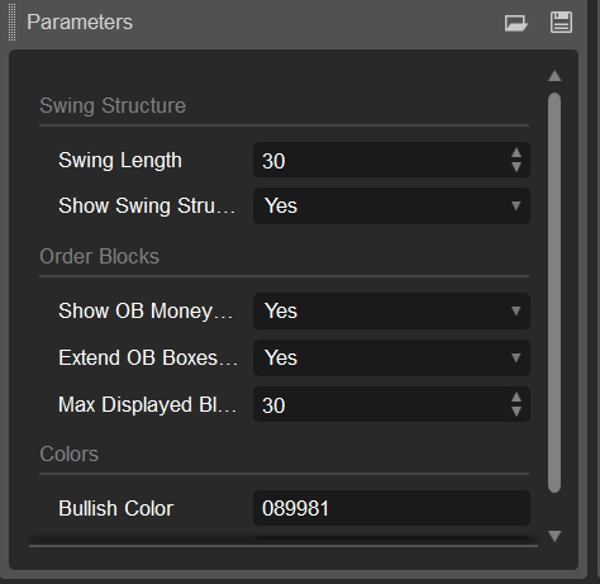Click the Parameters panel title

(80, 22)
